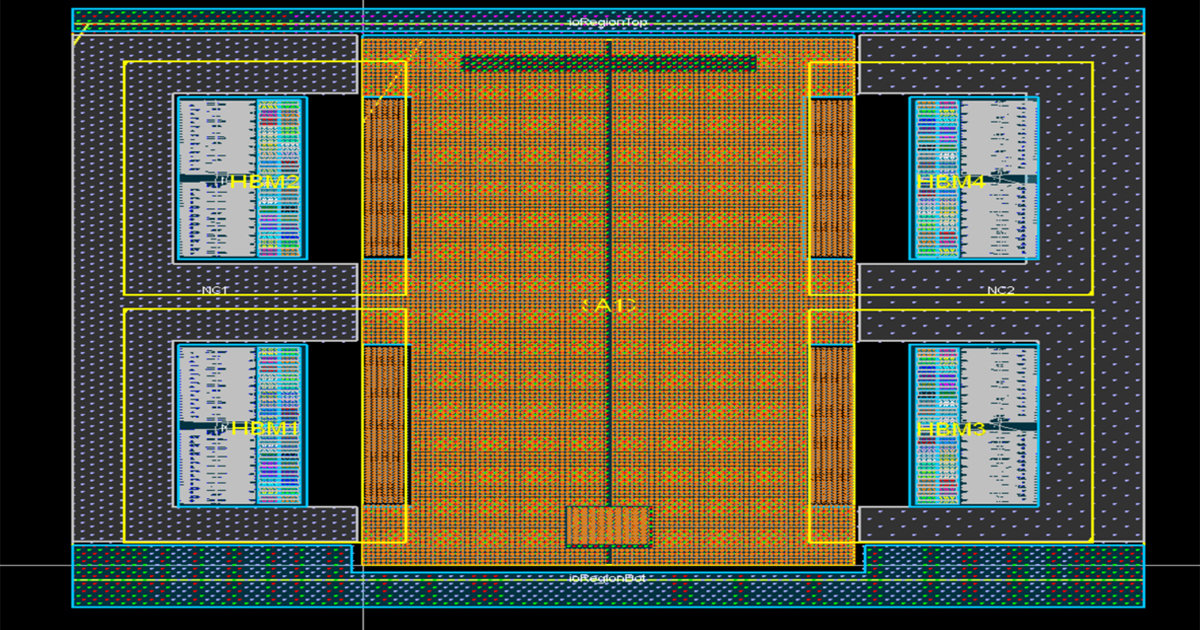The image size is (1200, 630).
Task: Click the vertical crosshair ruler line on the left
Action: tap(362, 300)
